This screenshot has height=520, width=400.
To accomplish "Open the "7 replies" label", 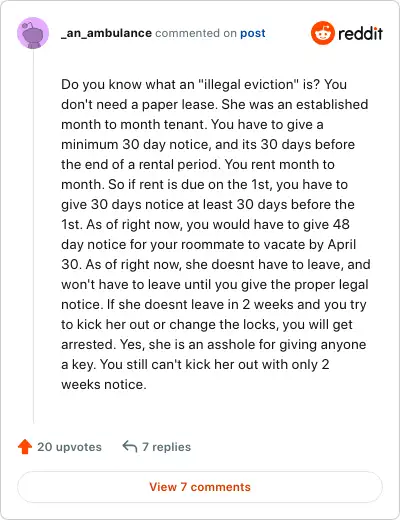I will point(166,447).
